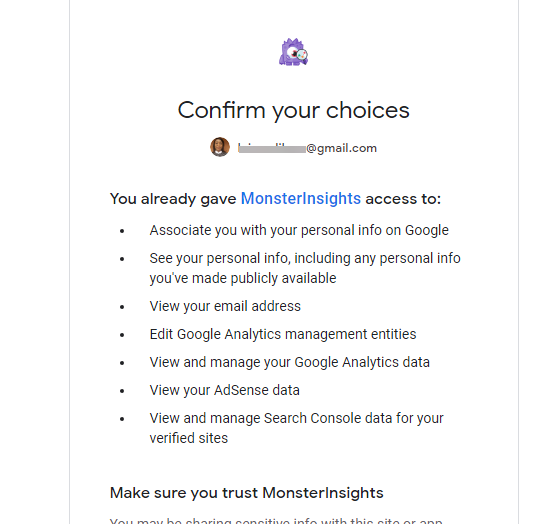Select 'View and manage your Google Analytics data'
Image resolution: width=541 pixels, height=524 pixels.
[289, 362]
